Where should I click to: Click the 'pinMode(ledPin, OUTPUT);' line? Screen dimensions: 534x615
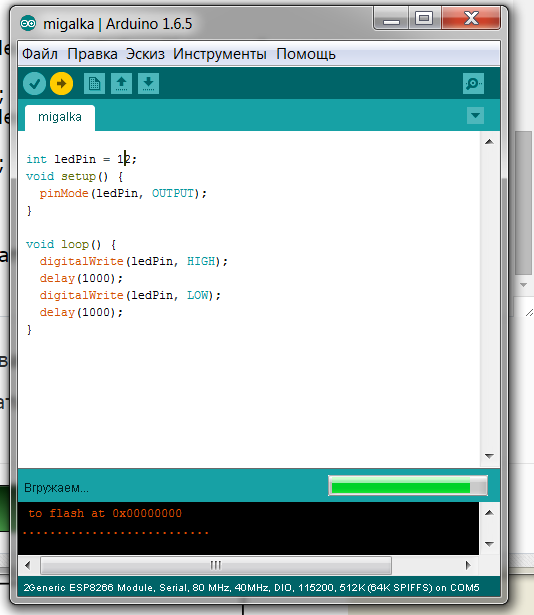pyautogui.click(x=123, y=193)
